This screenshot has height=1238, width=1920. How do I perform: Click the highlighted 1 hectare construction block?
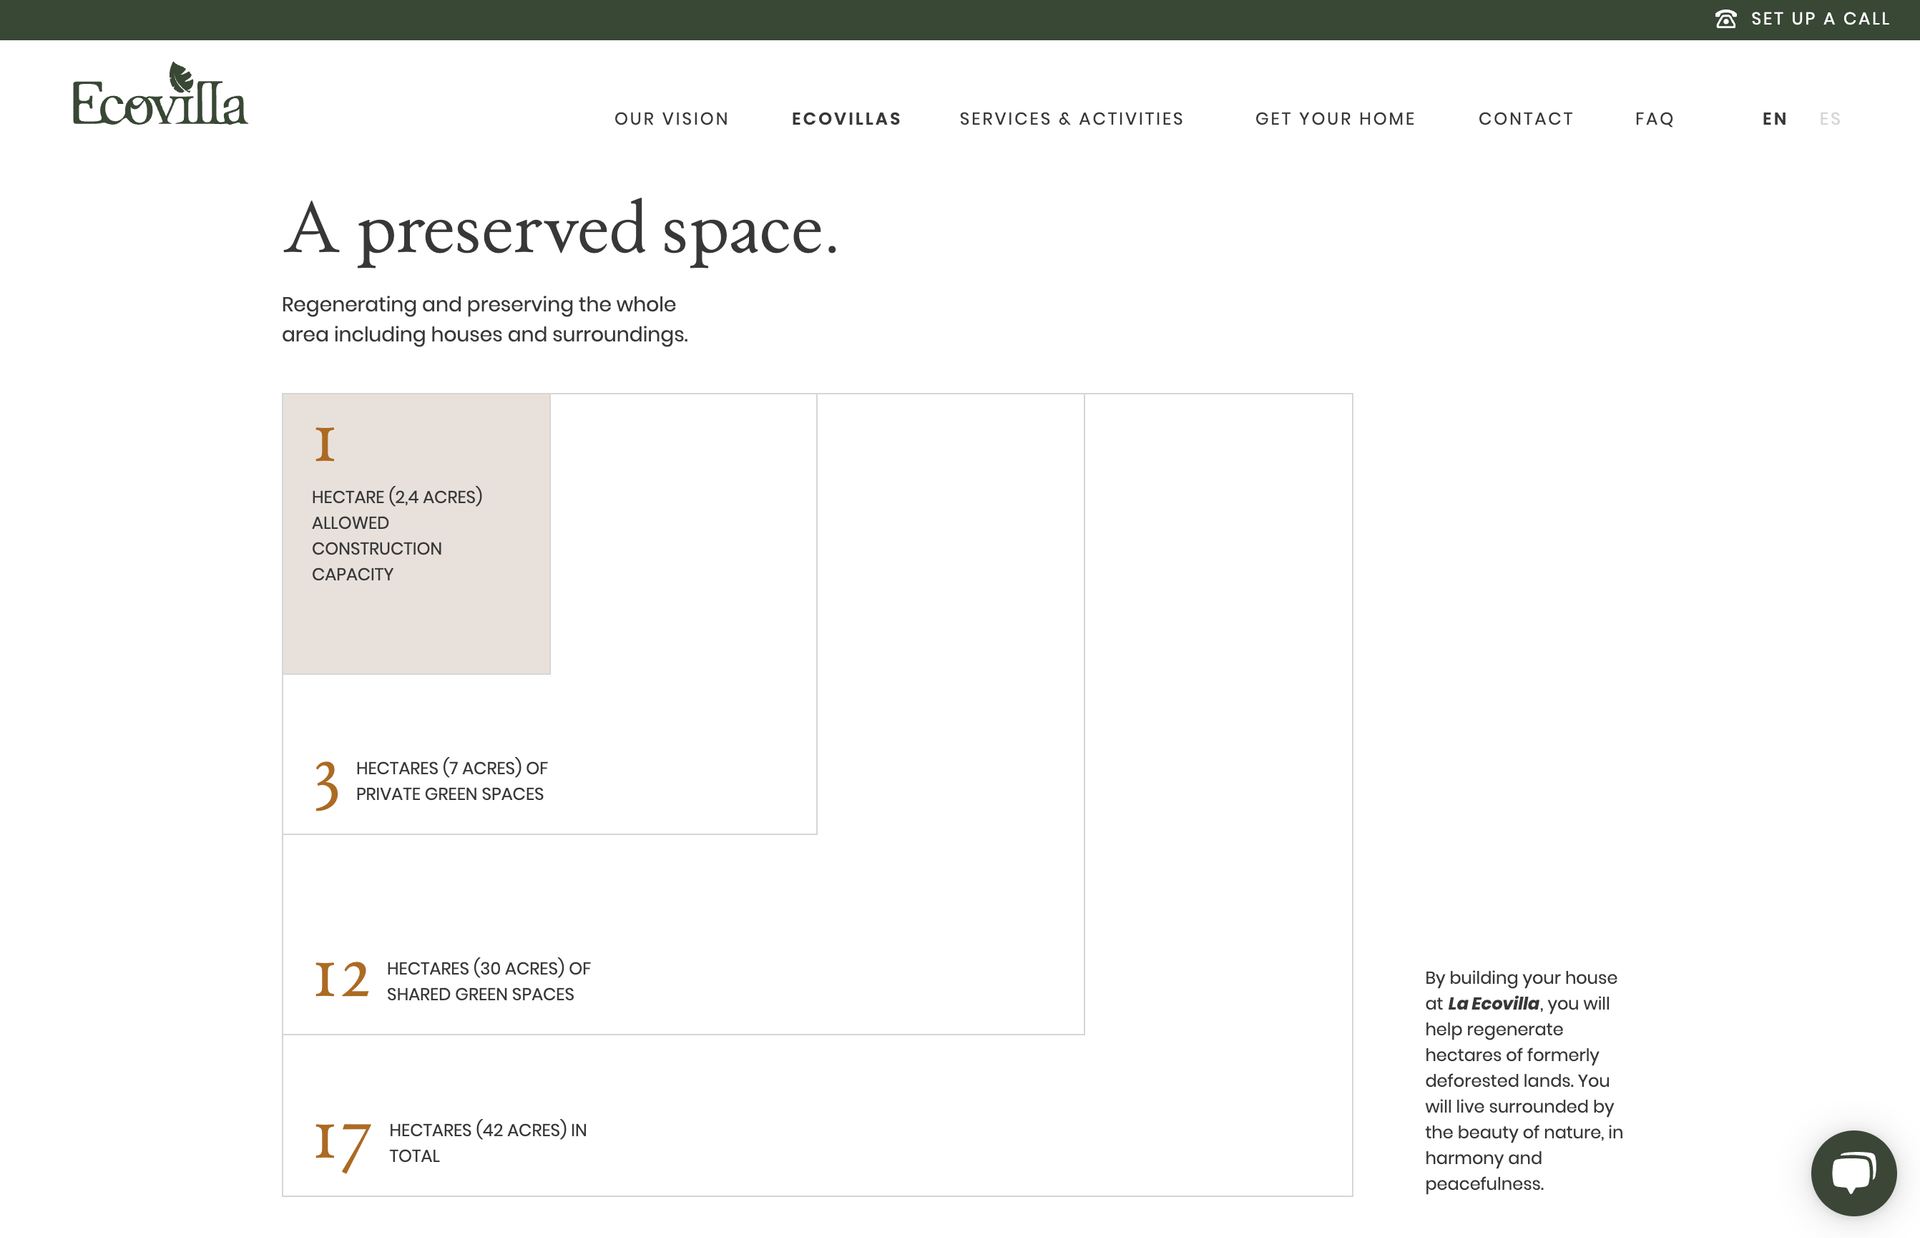tap(416, 532)
